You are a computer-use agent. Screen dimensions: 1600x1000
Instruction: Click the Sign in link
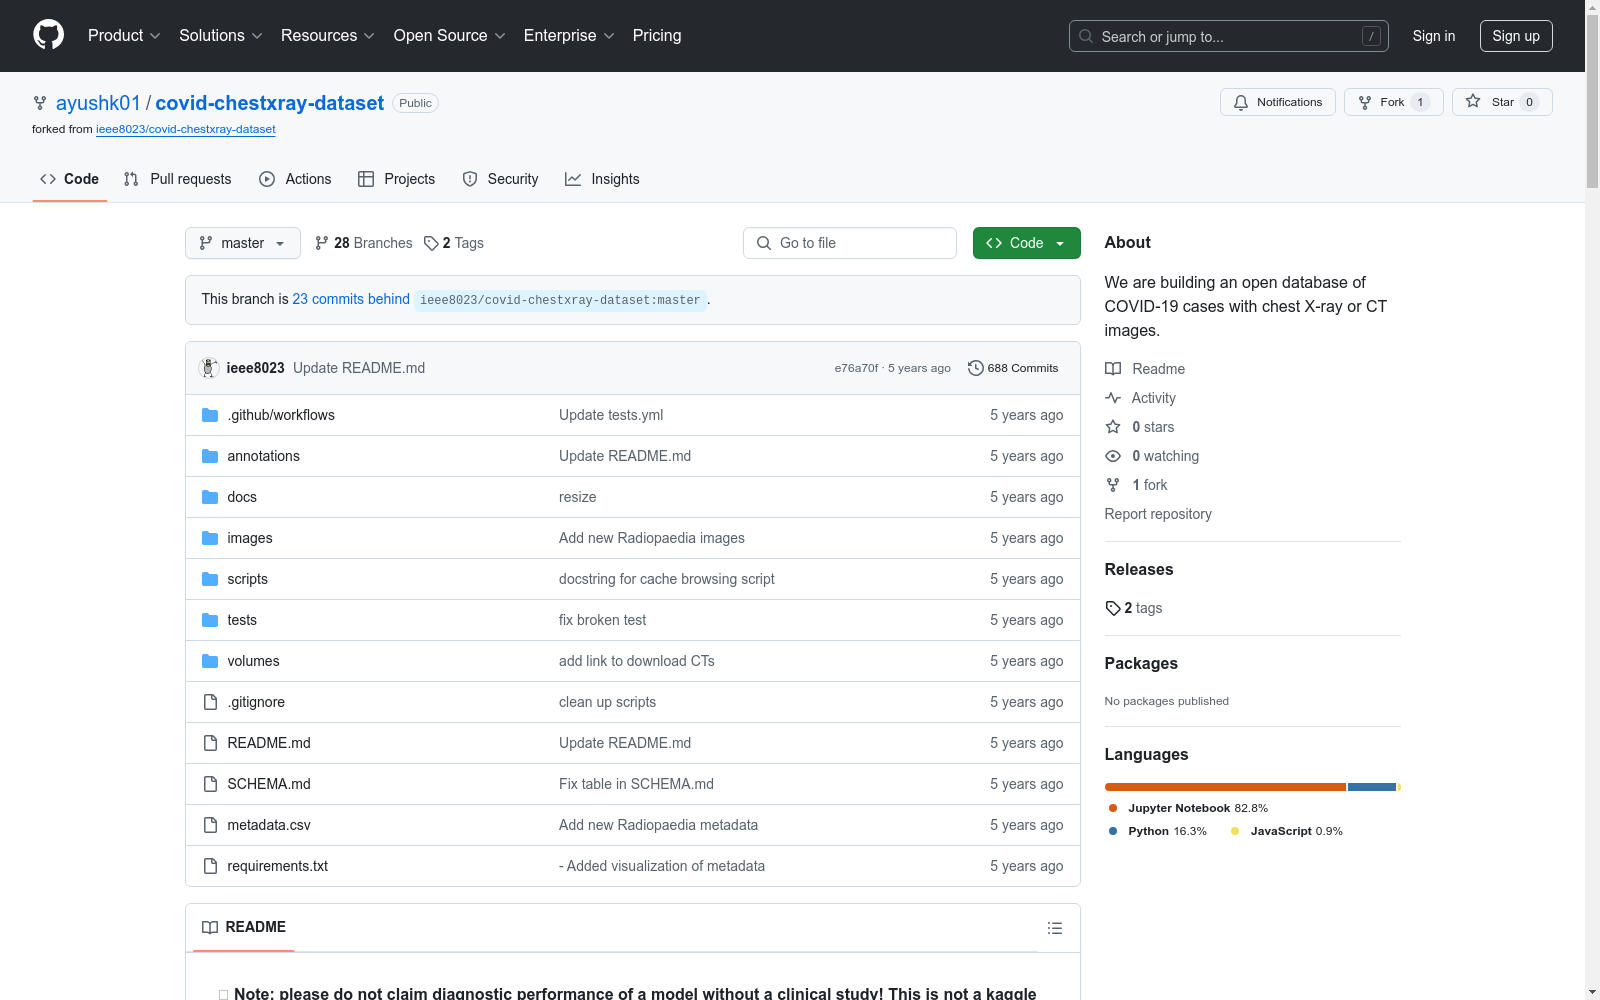[x=1434, y=36]
